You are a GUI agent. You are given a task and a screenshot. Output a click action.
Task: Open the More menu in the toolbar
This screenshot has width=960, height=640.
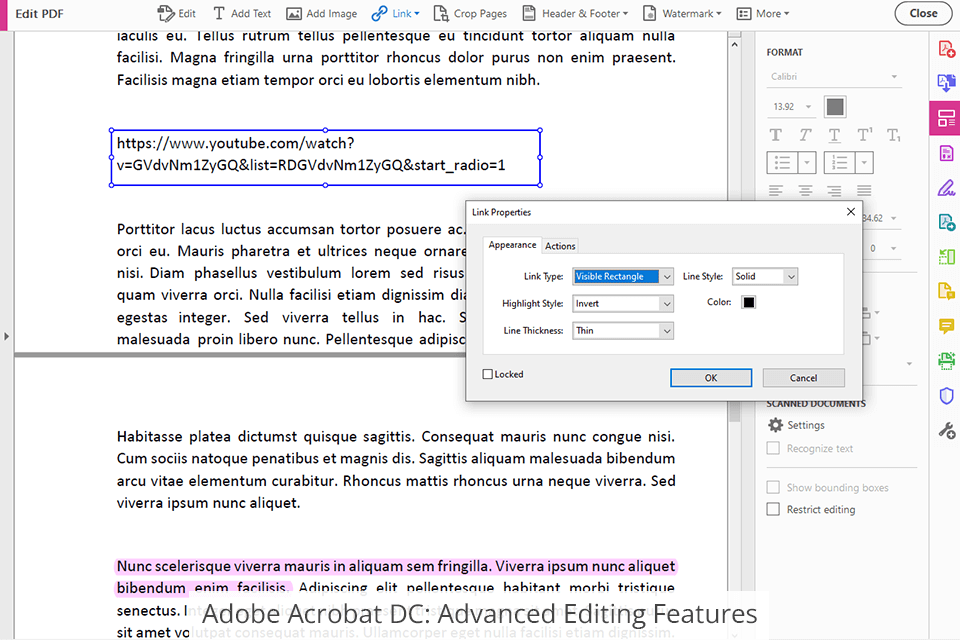pos(763,13)
